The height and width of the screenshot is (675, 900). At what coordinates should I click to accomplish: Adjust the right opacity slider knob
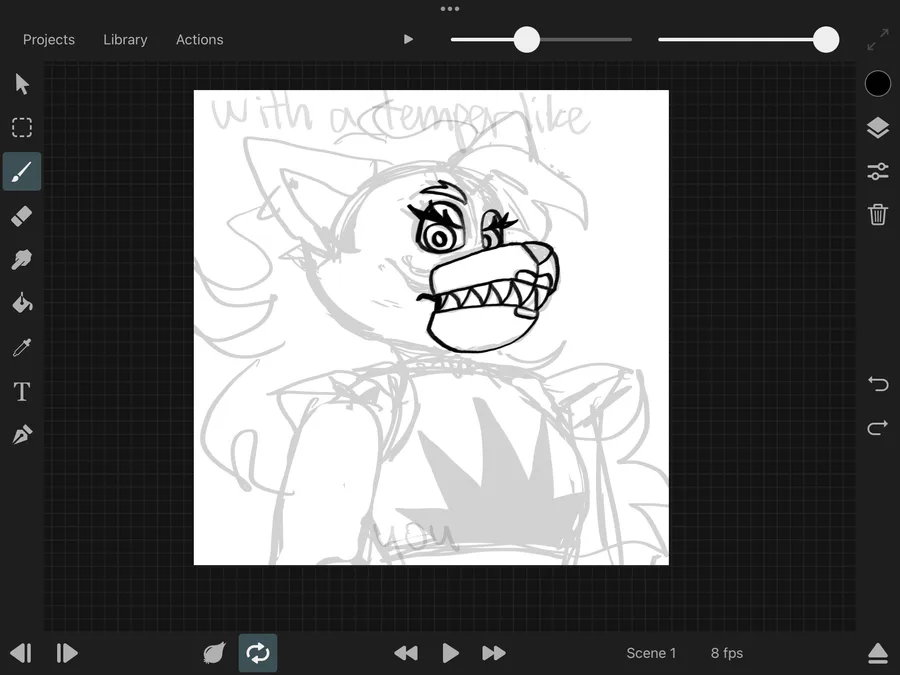click(x=826, y=40)
